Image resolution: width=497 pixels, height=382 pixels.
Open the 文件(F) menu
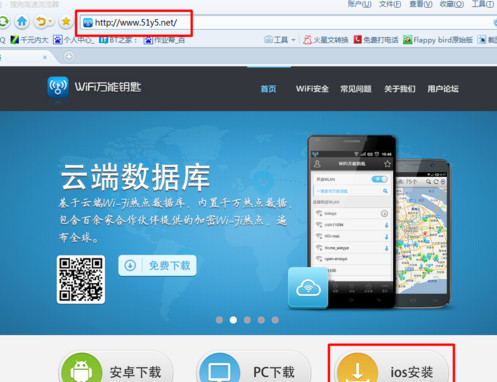[390, 4]
